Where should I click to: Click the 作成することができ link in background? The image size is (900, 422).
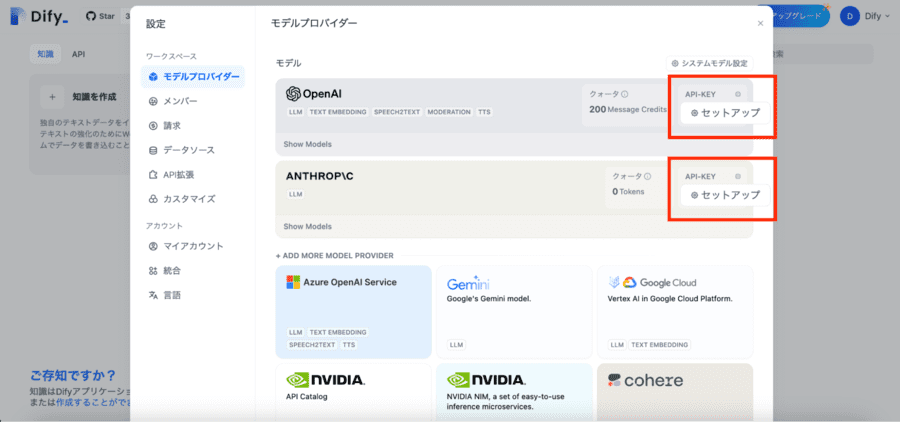(x=93, y=402)
